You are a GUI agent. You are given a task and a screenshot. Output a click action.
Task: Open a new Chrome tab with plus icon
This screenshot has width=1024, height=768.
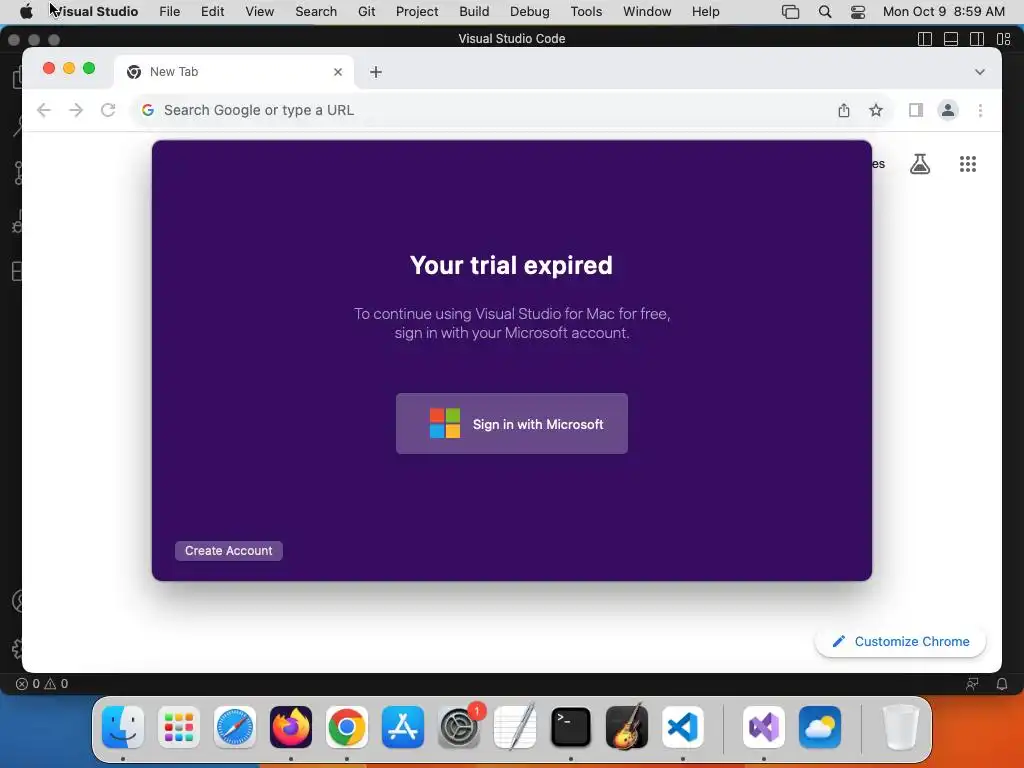point(376,72)
